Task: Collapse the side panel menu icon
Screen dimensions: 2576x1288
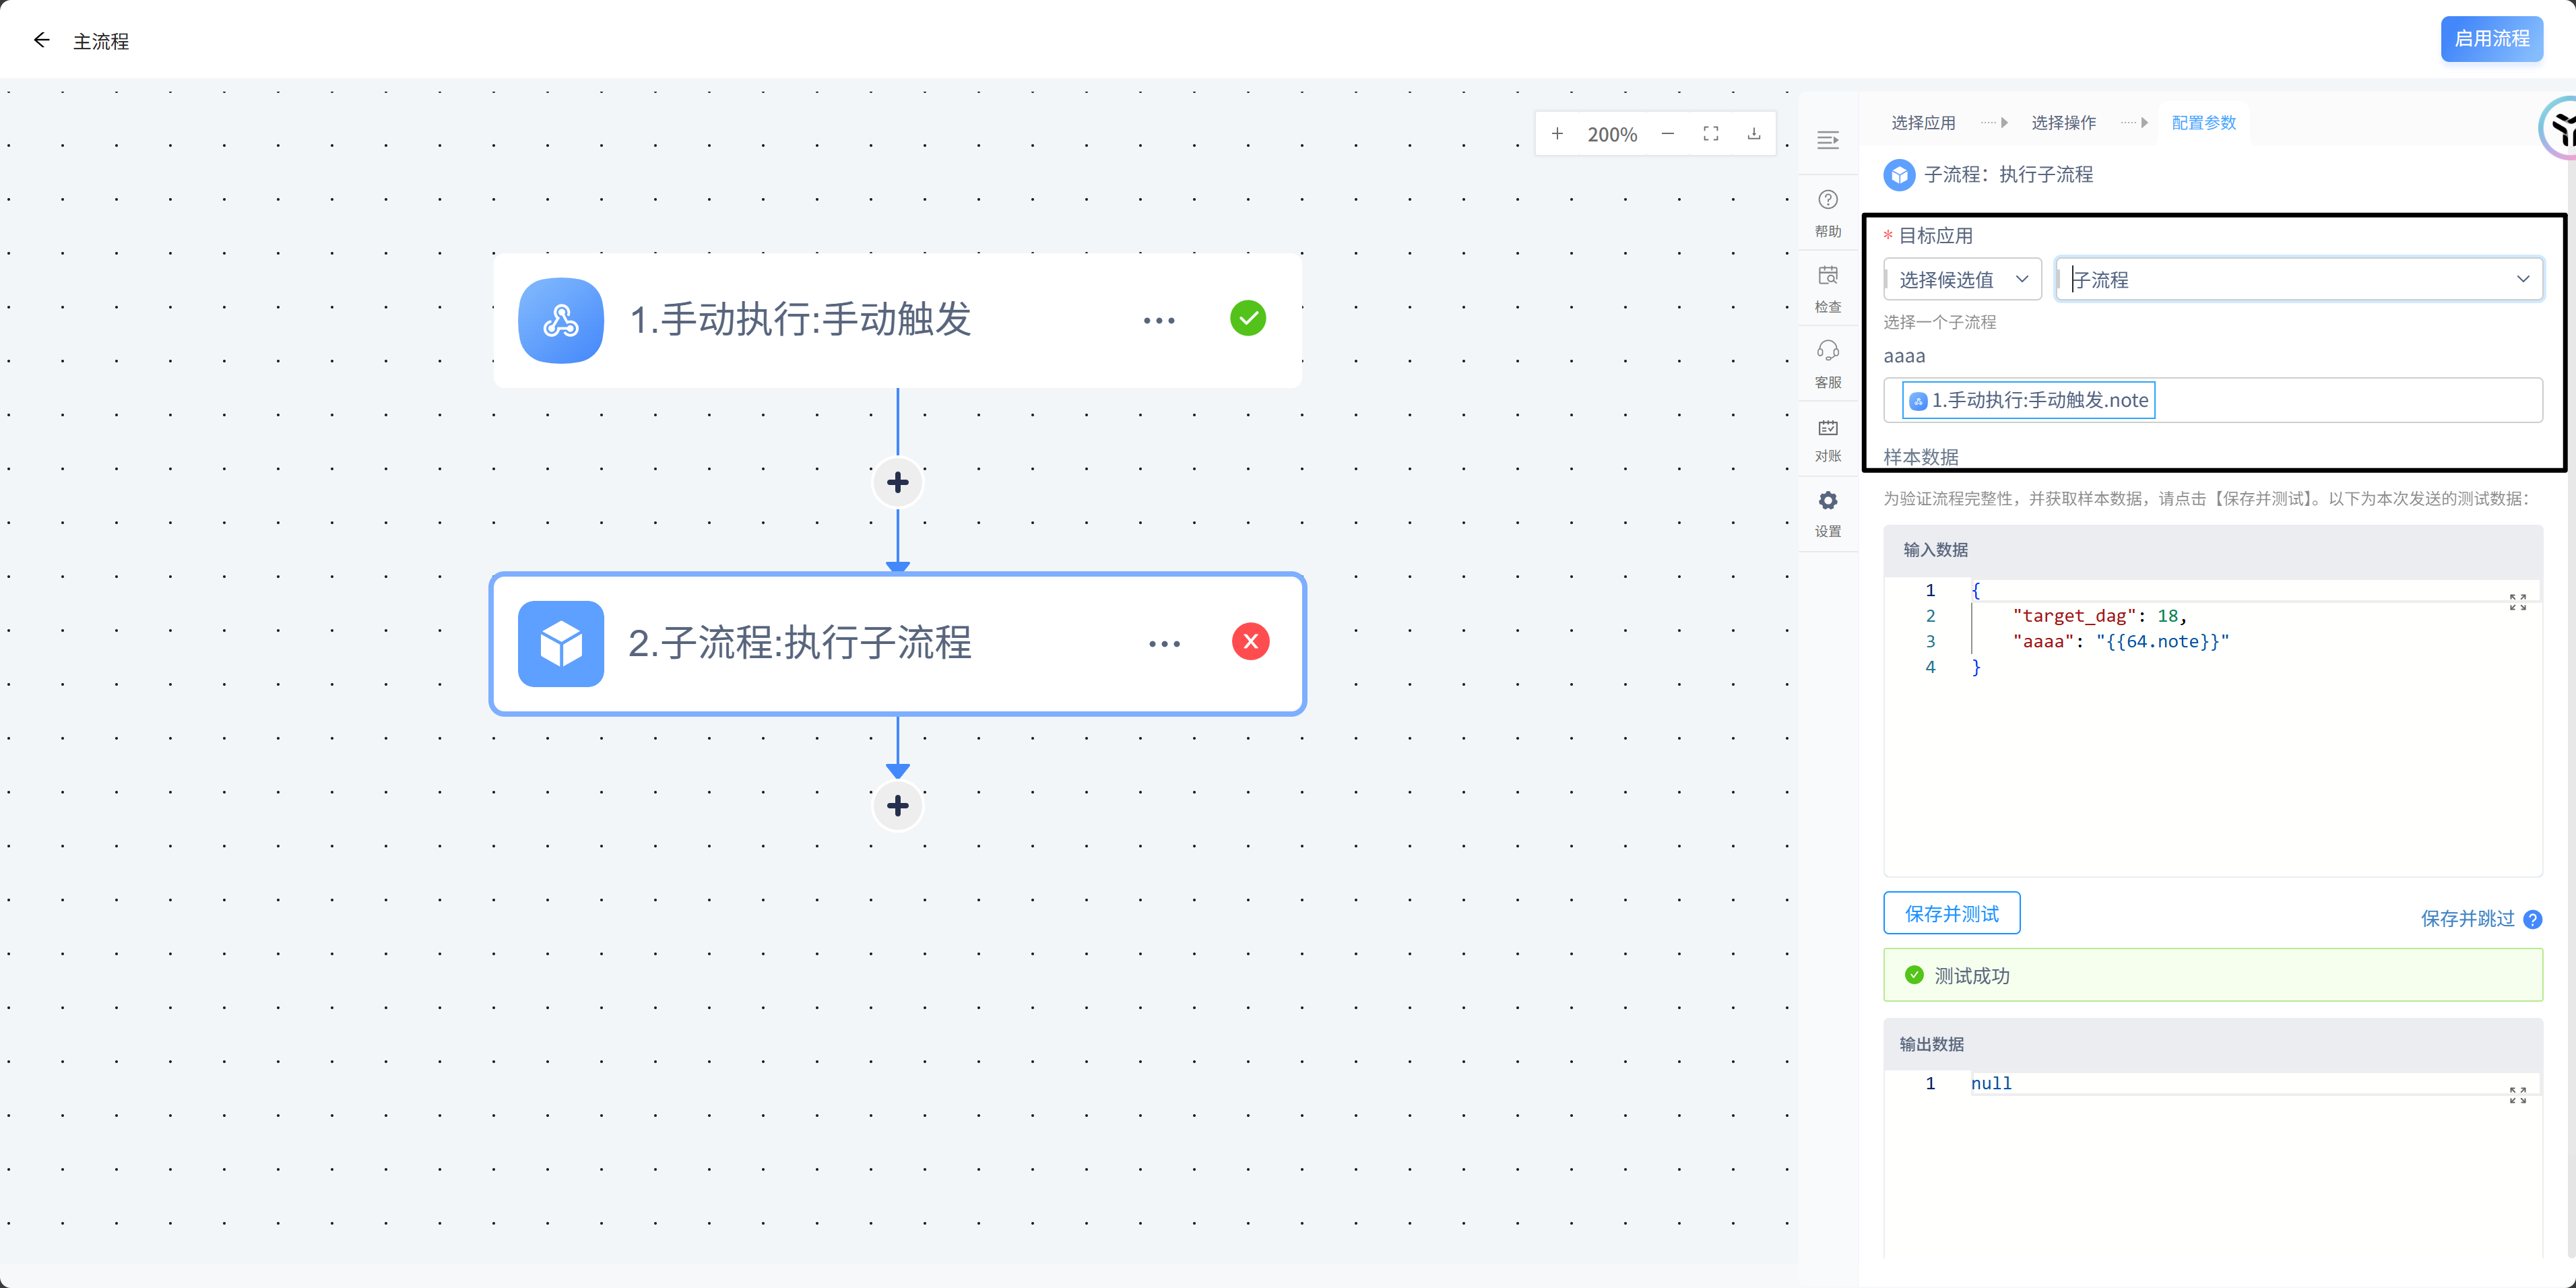Action: click(x=1827, y=140)
